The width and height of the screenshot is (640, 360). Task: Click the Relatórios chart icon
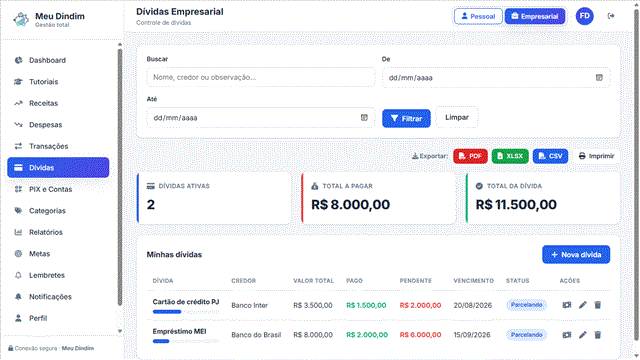pos(18,232)
